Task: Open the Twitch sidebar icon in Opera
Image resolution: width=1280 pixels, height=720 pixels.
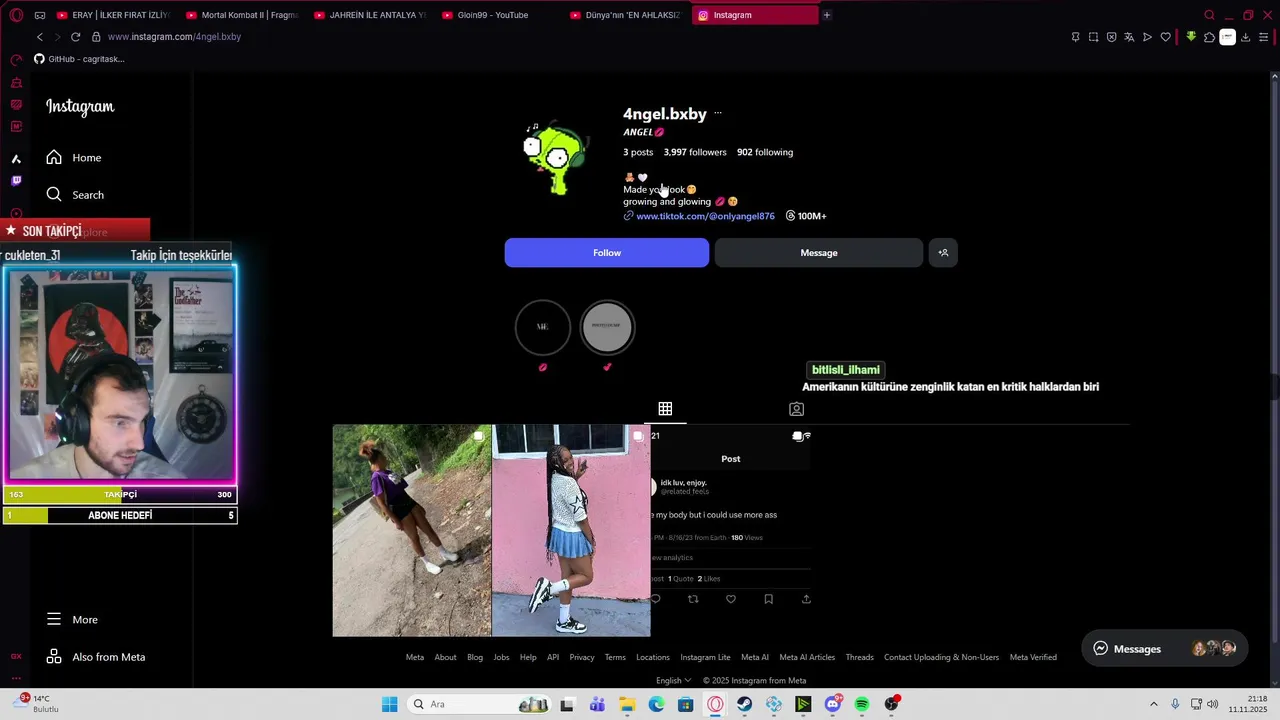Action: point(16,181)
